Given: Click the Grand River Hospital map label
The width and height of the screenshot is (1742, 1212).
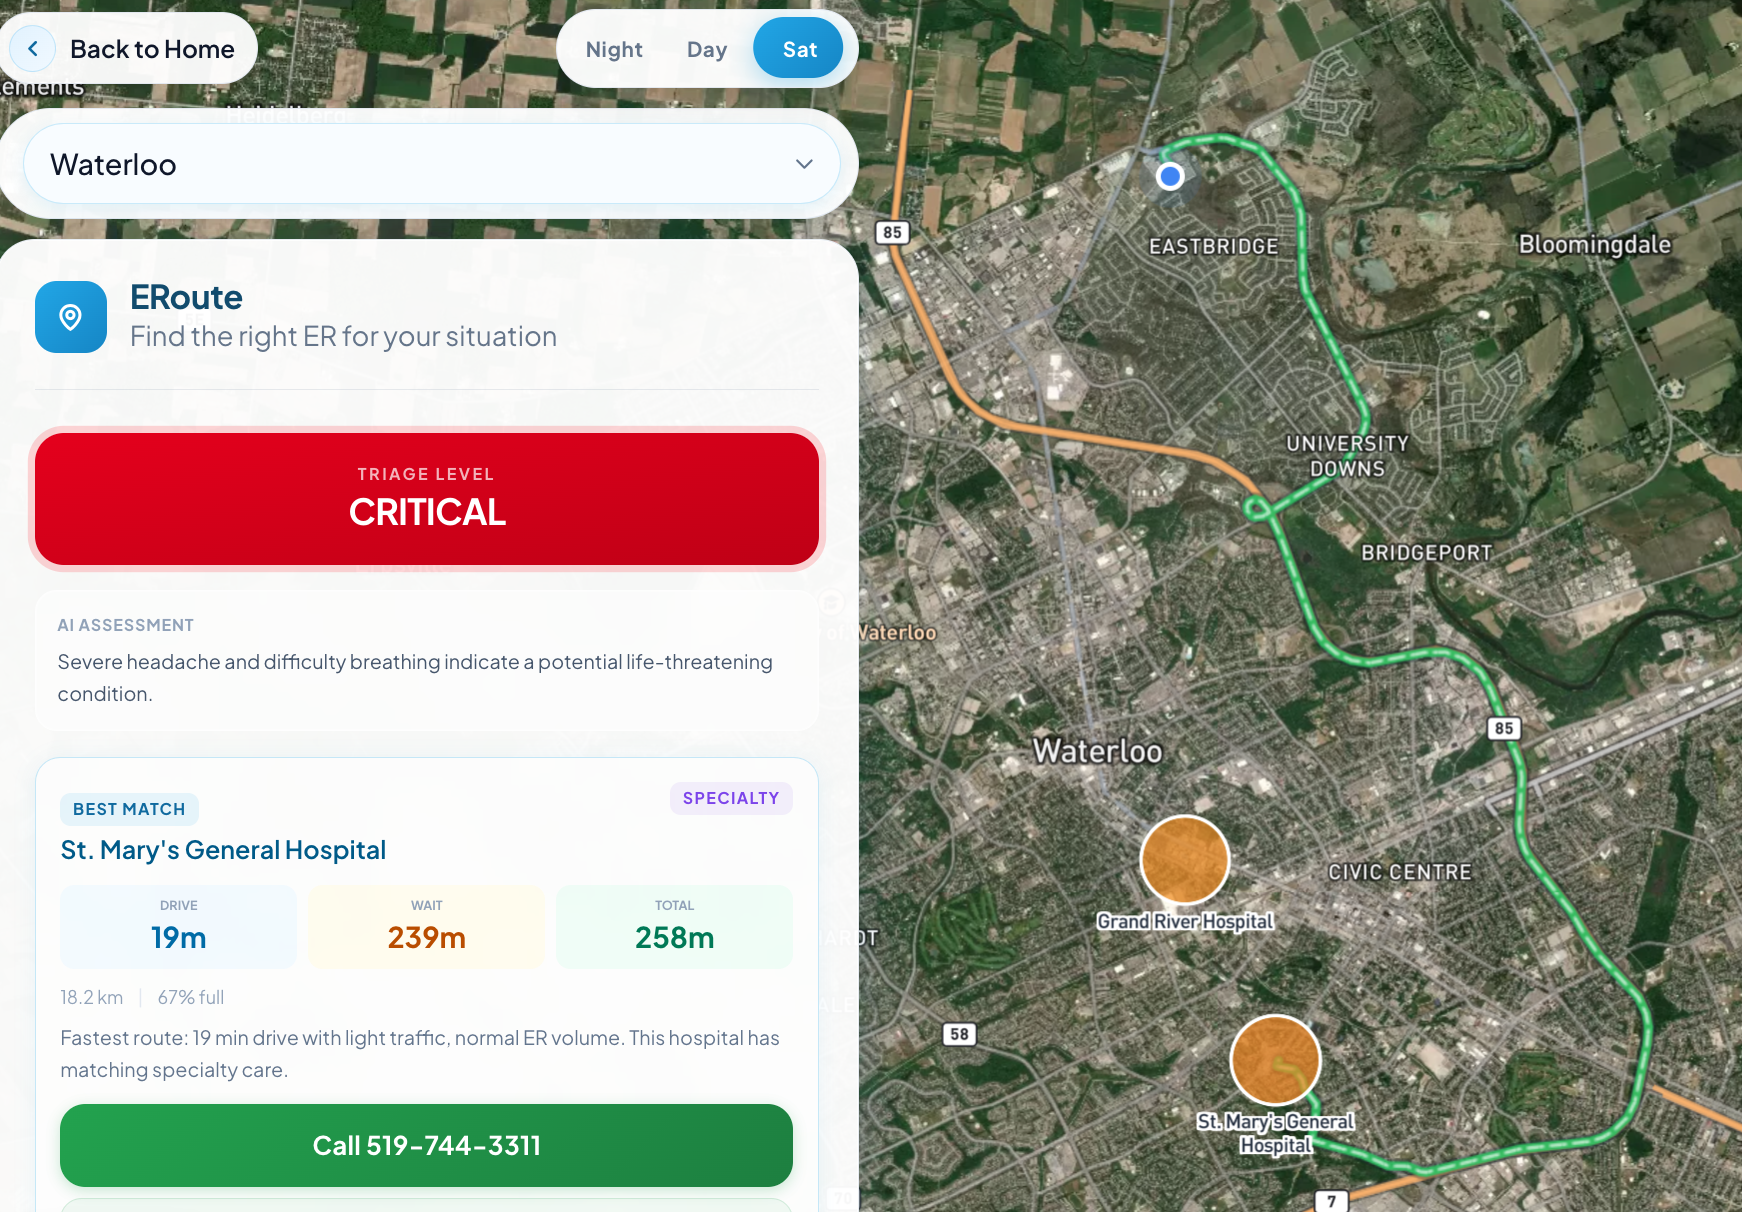Looking at the screenshot, I should [1185, 921].
